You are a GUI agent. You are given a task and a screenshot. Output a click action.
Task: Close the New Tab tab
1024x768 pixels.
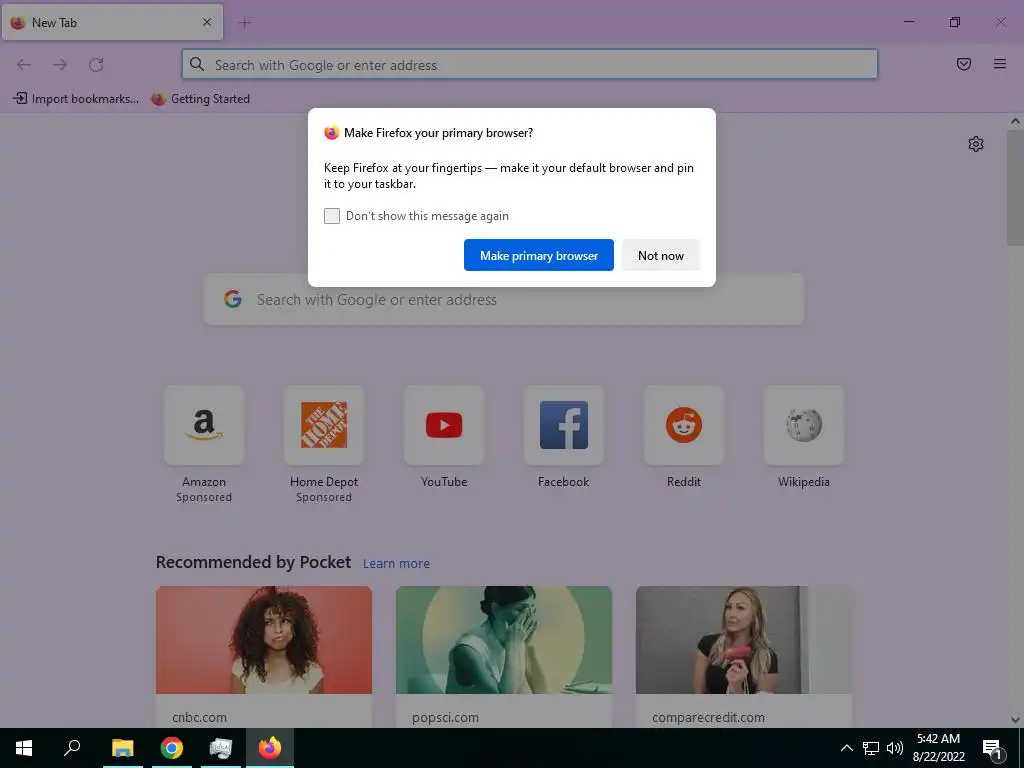(206, 22)
